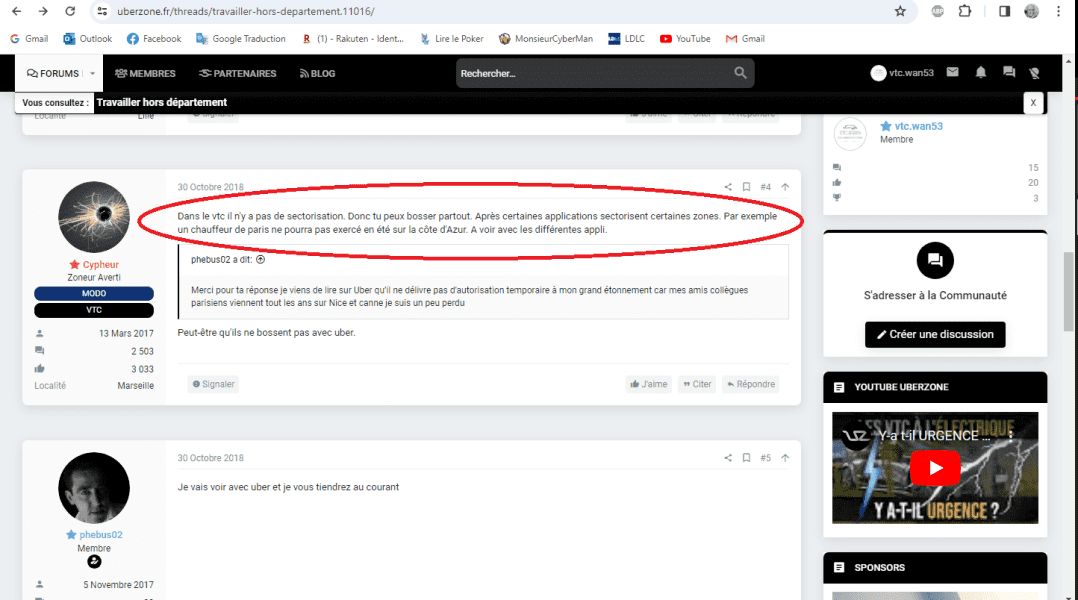The height and width of the screenshot is (600, 1078).
Task: Play the Uberzone YouTube video
Action: coord(935,468)
